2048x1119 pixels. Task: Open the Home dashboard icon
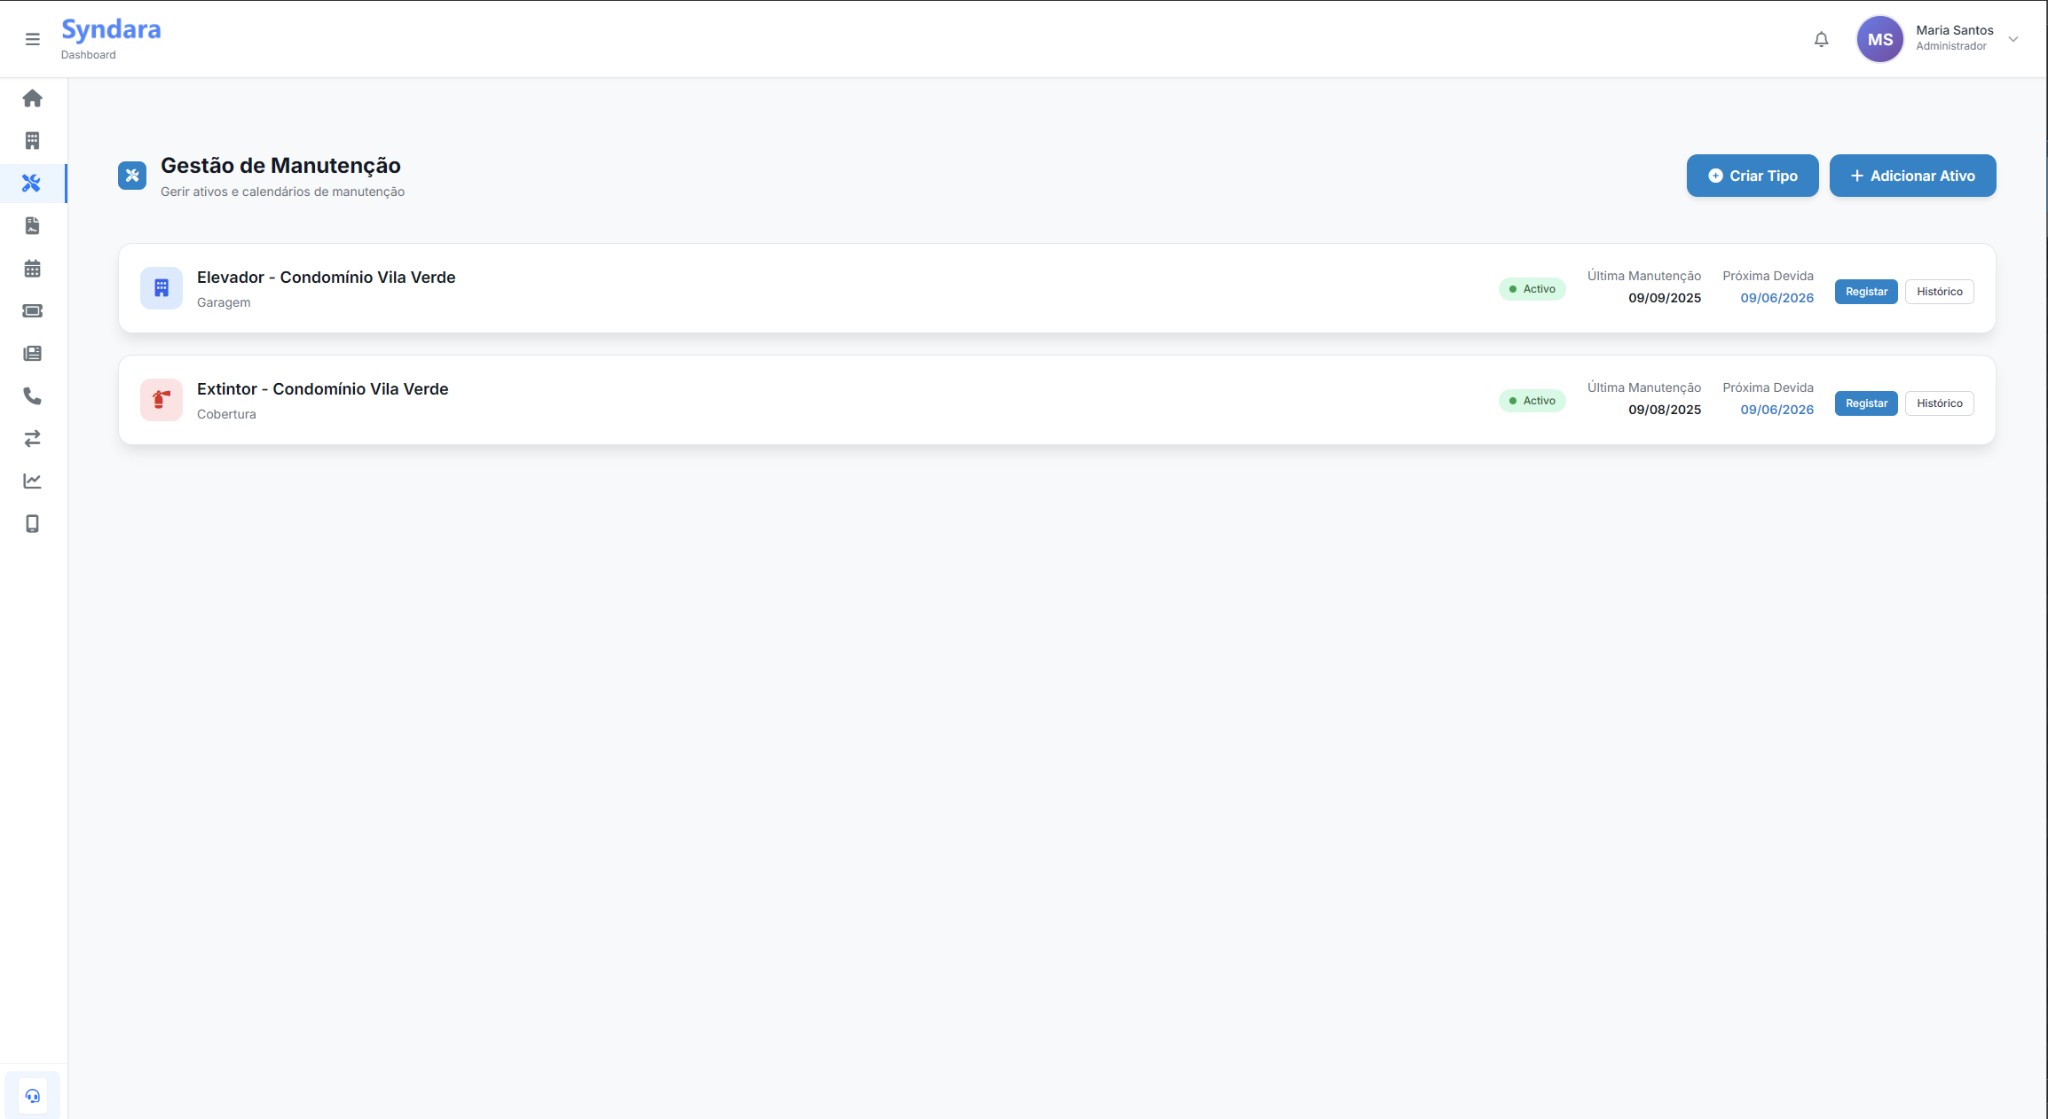click(32, 97)
